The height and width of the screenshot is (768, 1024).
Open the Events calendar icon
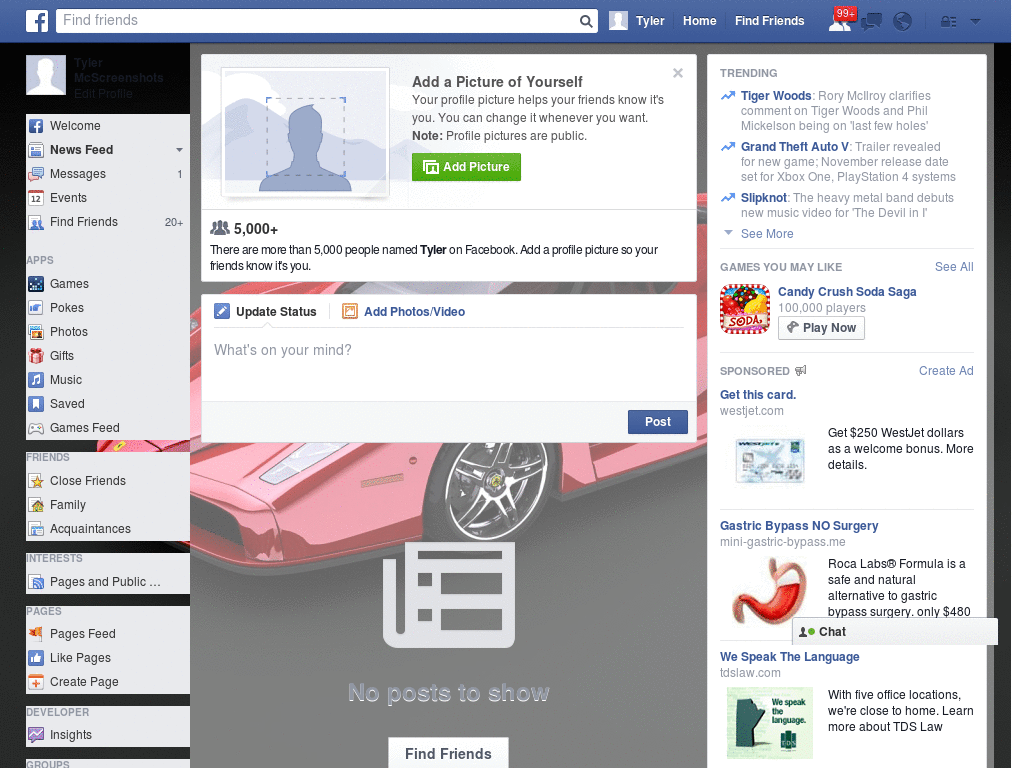[36, 198]
